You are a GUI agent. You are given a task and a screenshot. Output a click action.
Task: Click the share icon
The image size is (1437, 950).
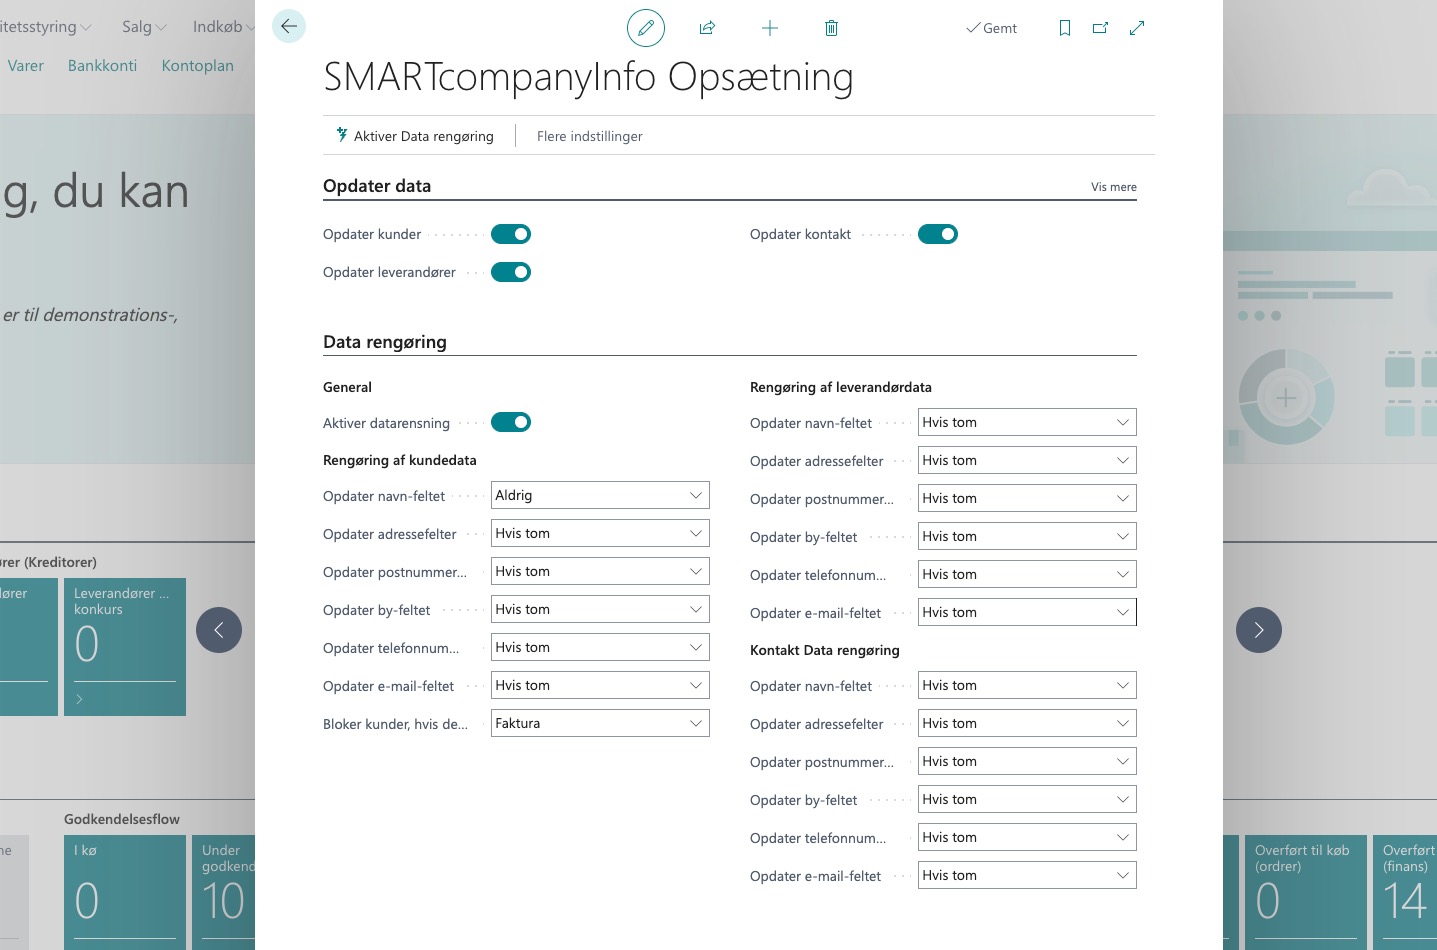[x=707, y=28]
